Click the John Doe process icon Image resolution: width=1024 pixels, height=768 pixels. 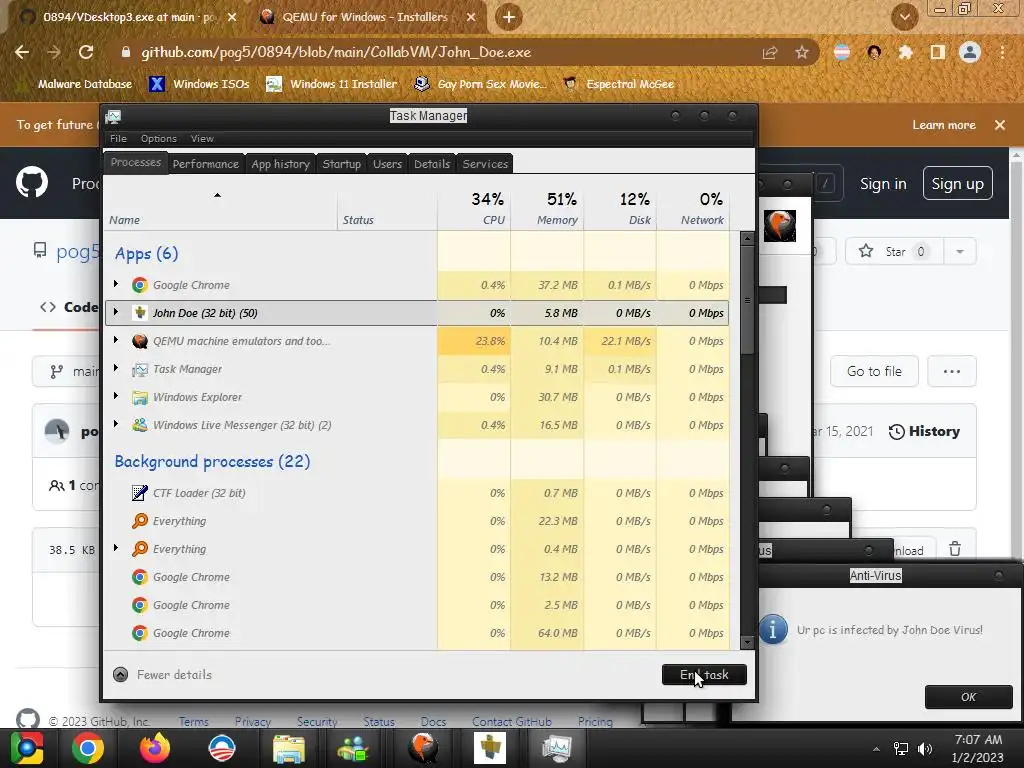click(139, 313)
